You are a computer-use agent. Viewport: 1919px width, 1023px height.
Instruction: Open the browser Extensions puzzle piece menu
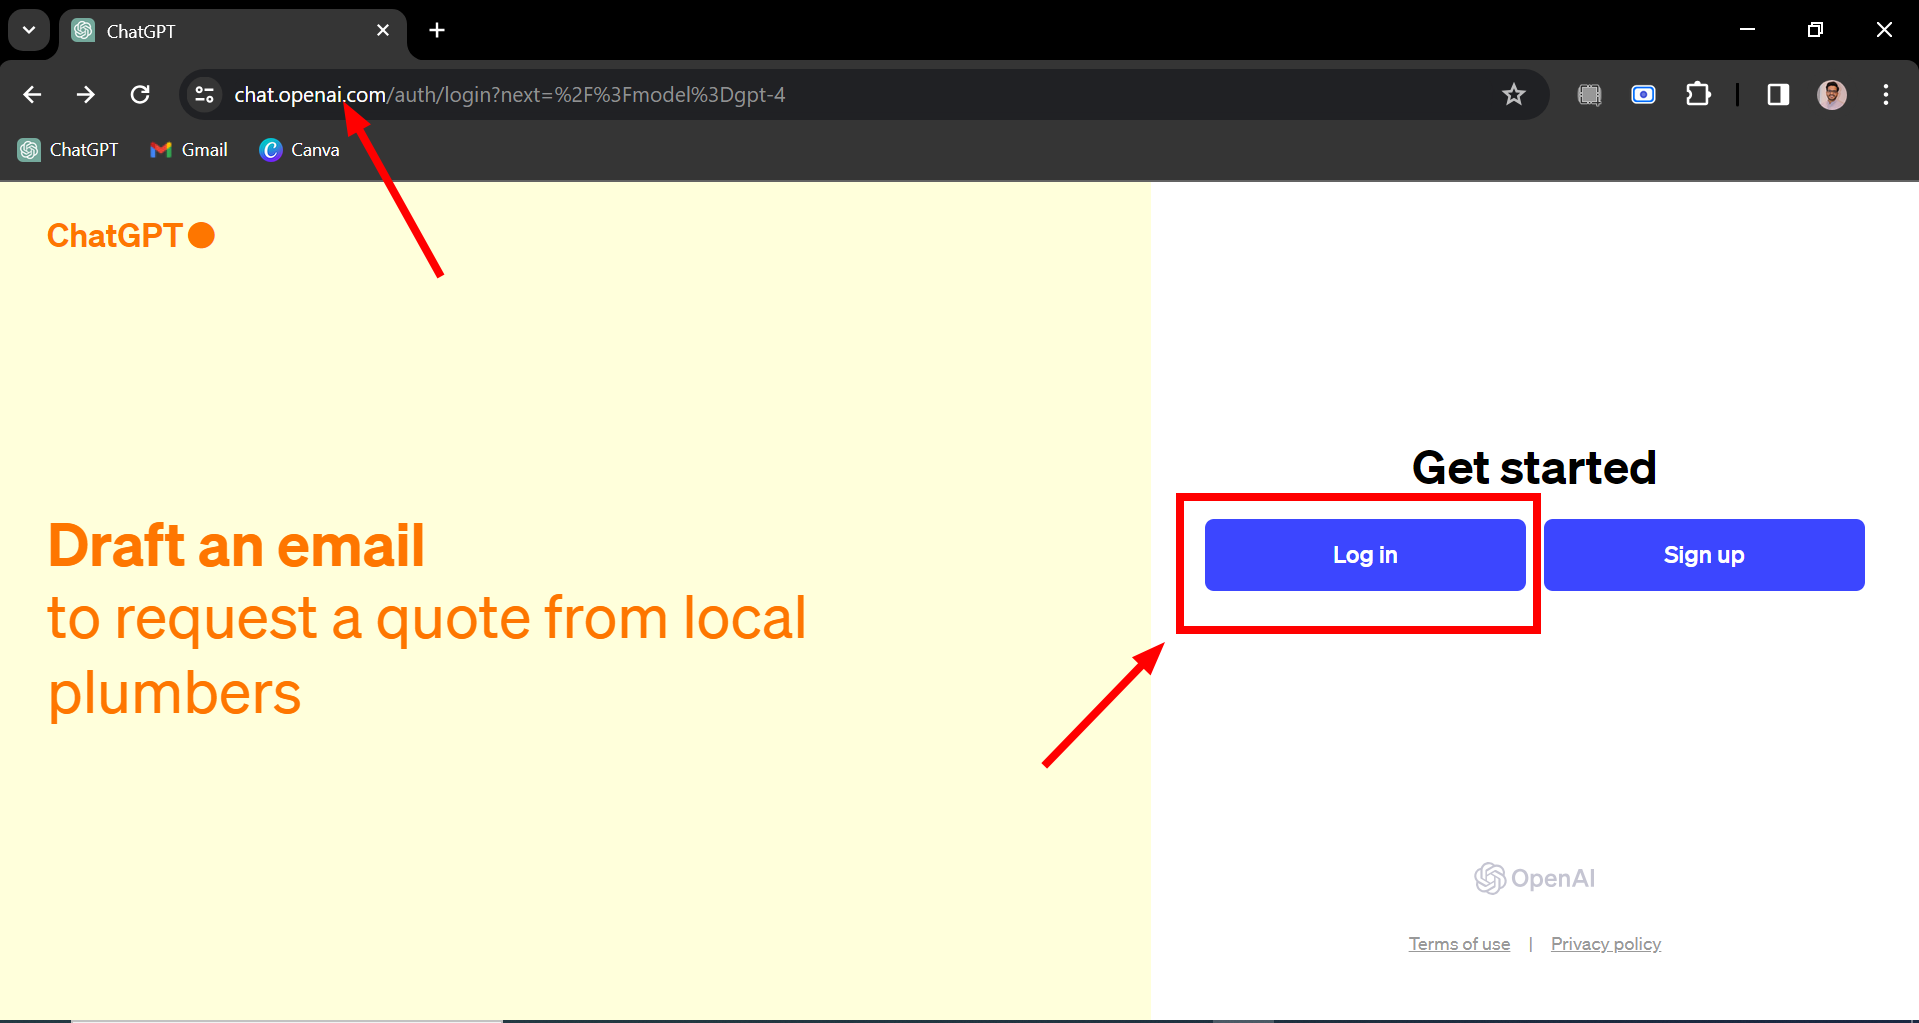(1697, 94)
